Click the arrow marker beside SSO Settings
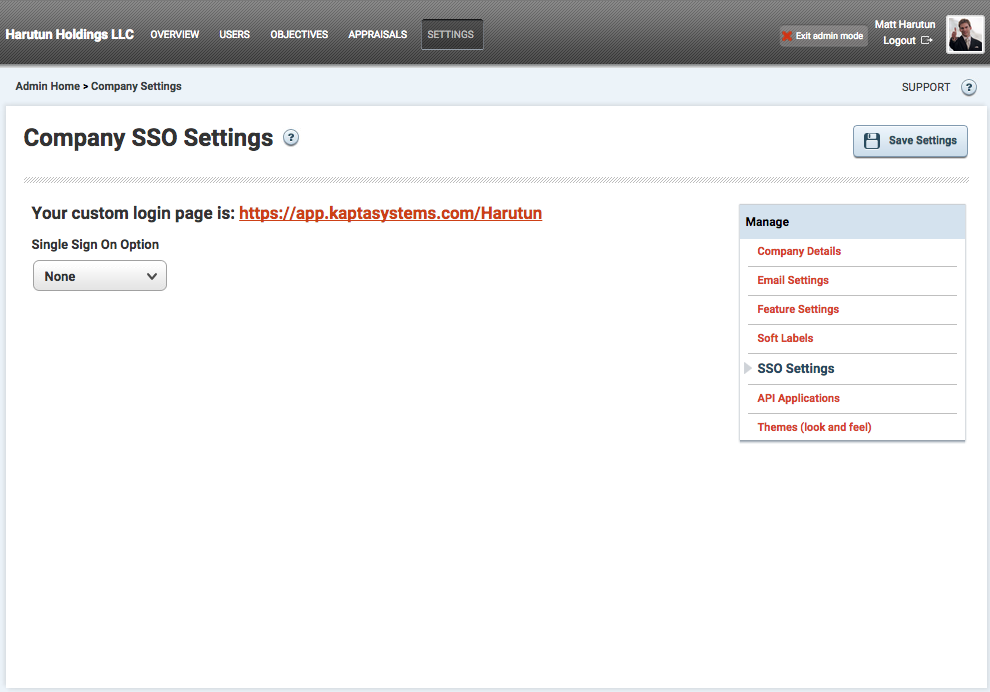Viewport: 990px width, 692px height. click(x=748, y=368)
